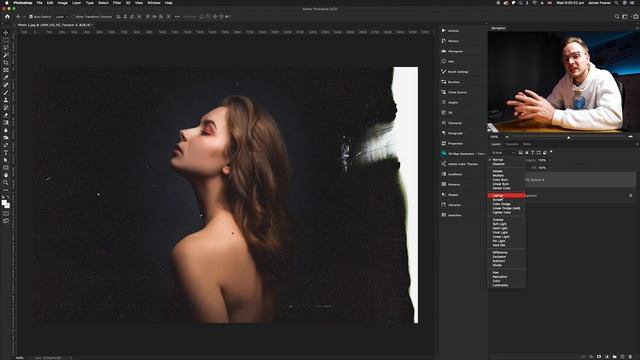Choose the Lighten blend mode
The height and width of the screenshot is (360, 640).
pos(506,196)
